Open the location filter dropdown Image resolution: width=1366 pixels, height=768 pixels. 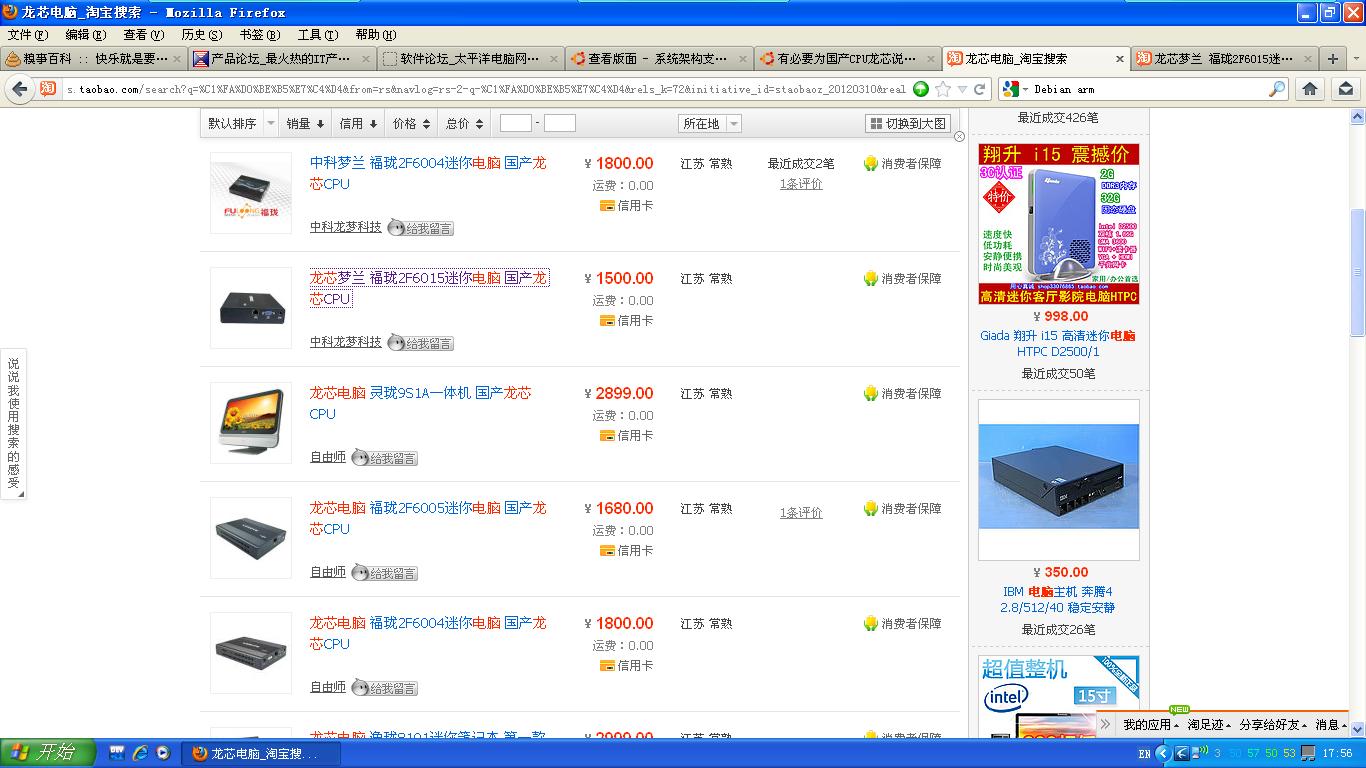(710, 124)
